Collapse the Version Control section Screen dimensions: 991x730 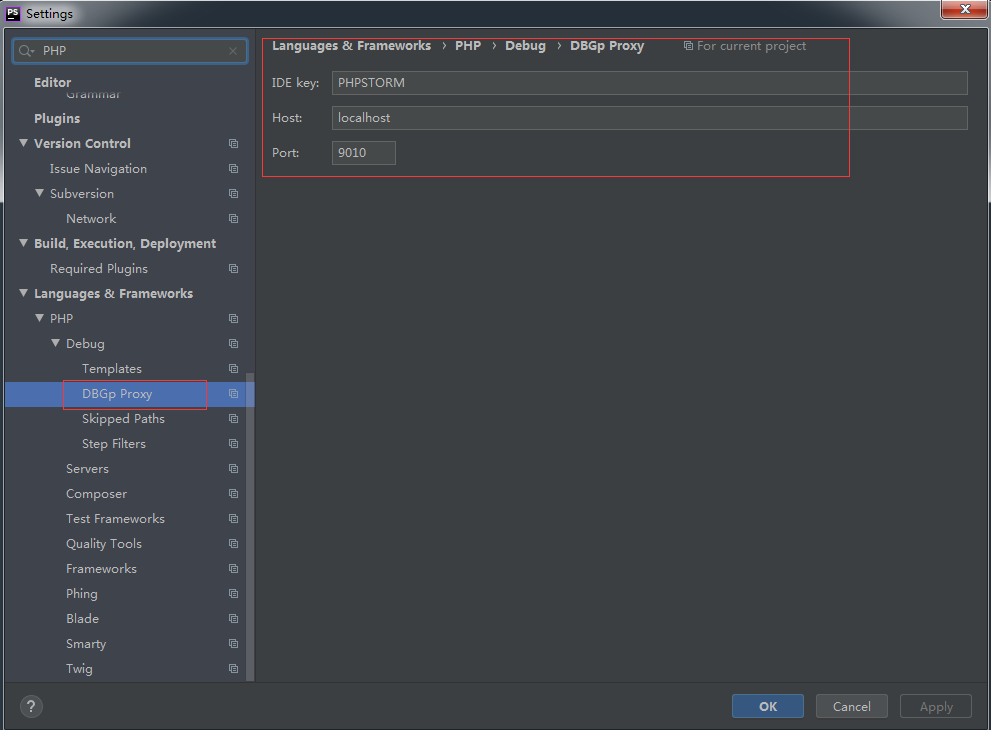coord(23,143)
